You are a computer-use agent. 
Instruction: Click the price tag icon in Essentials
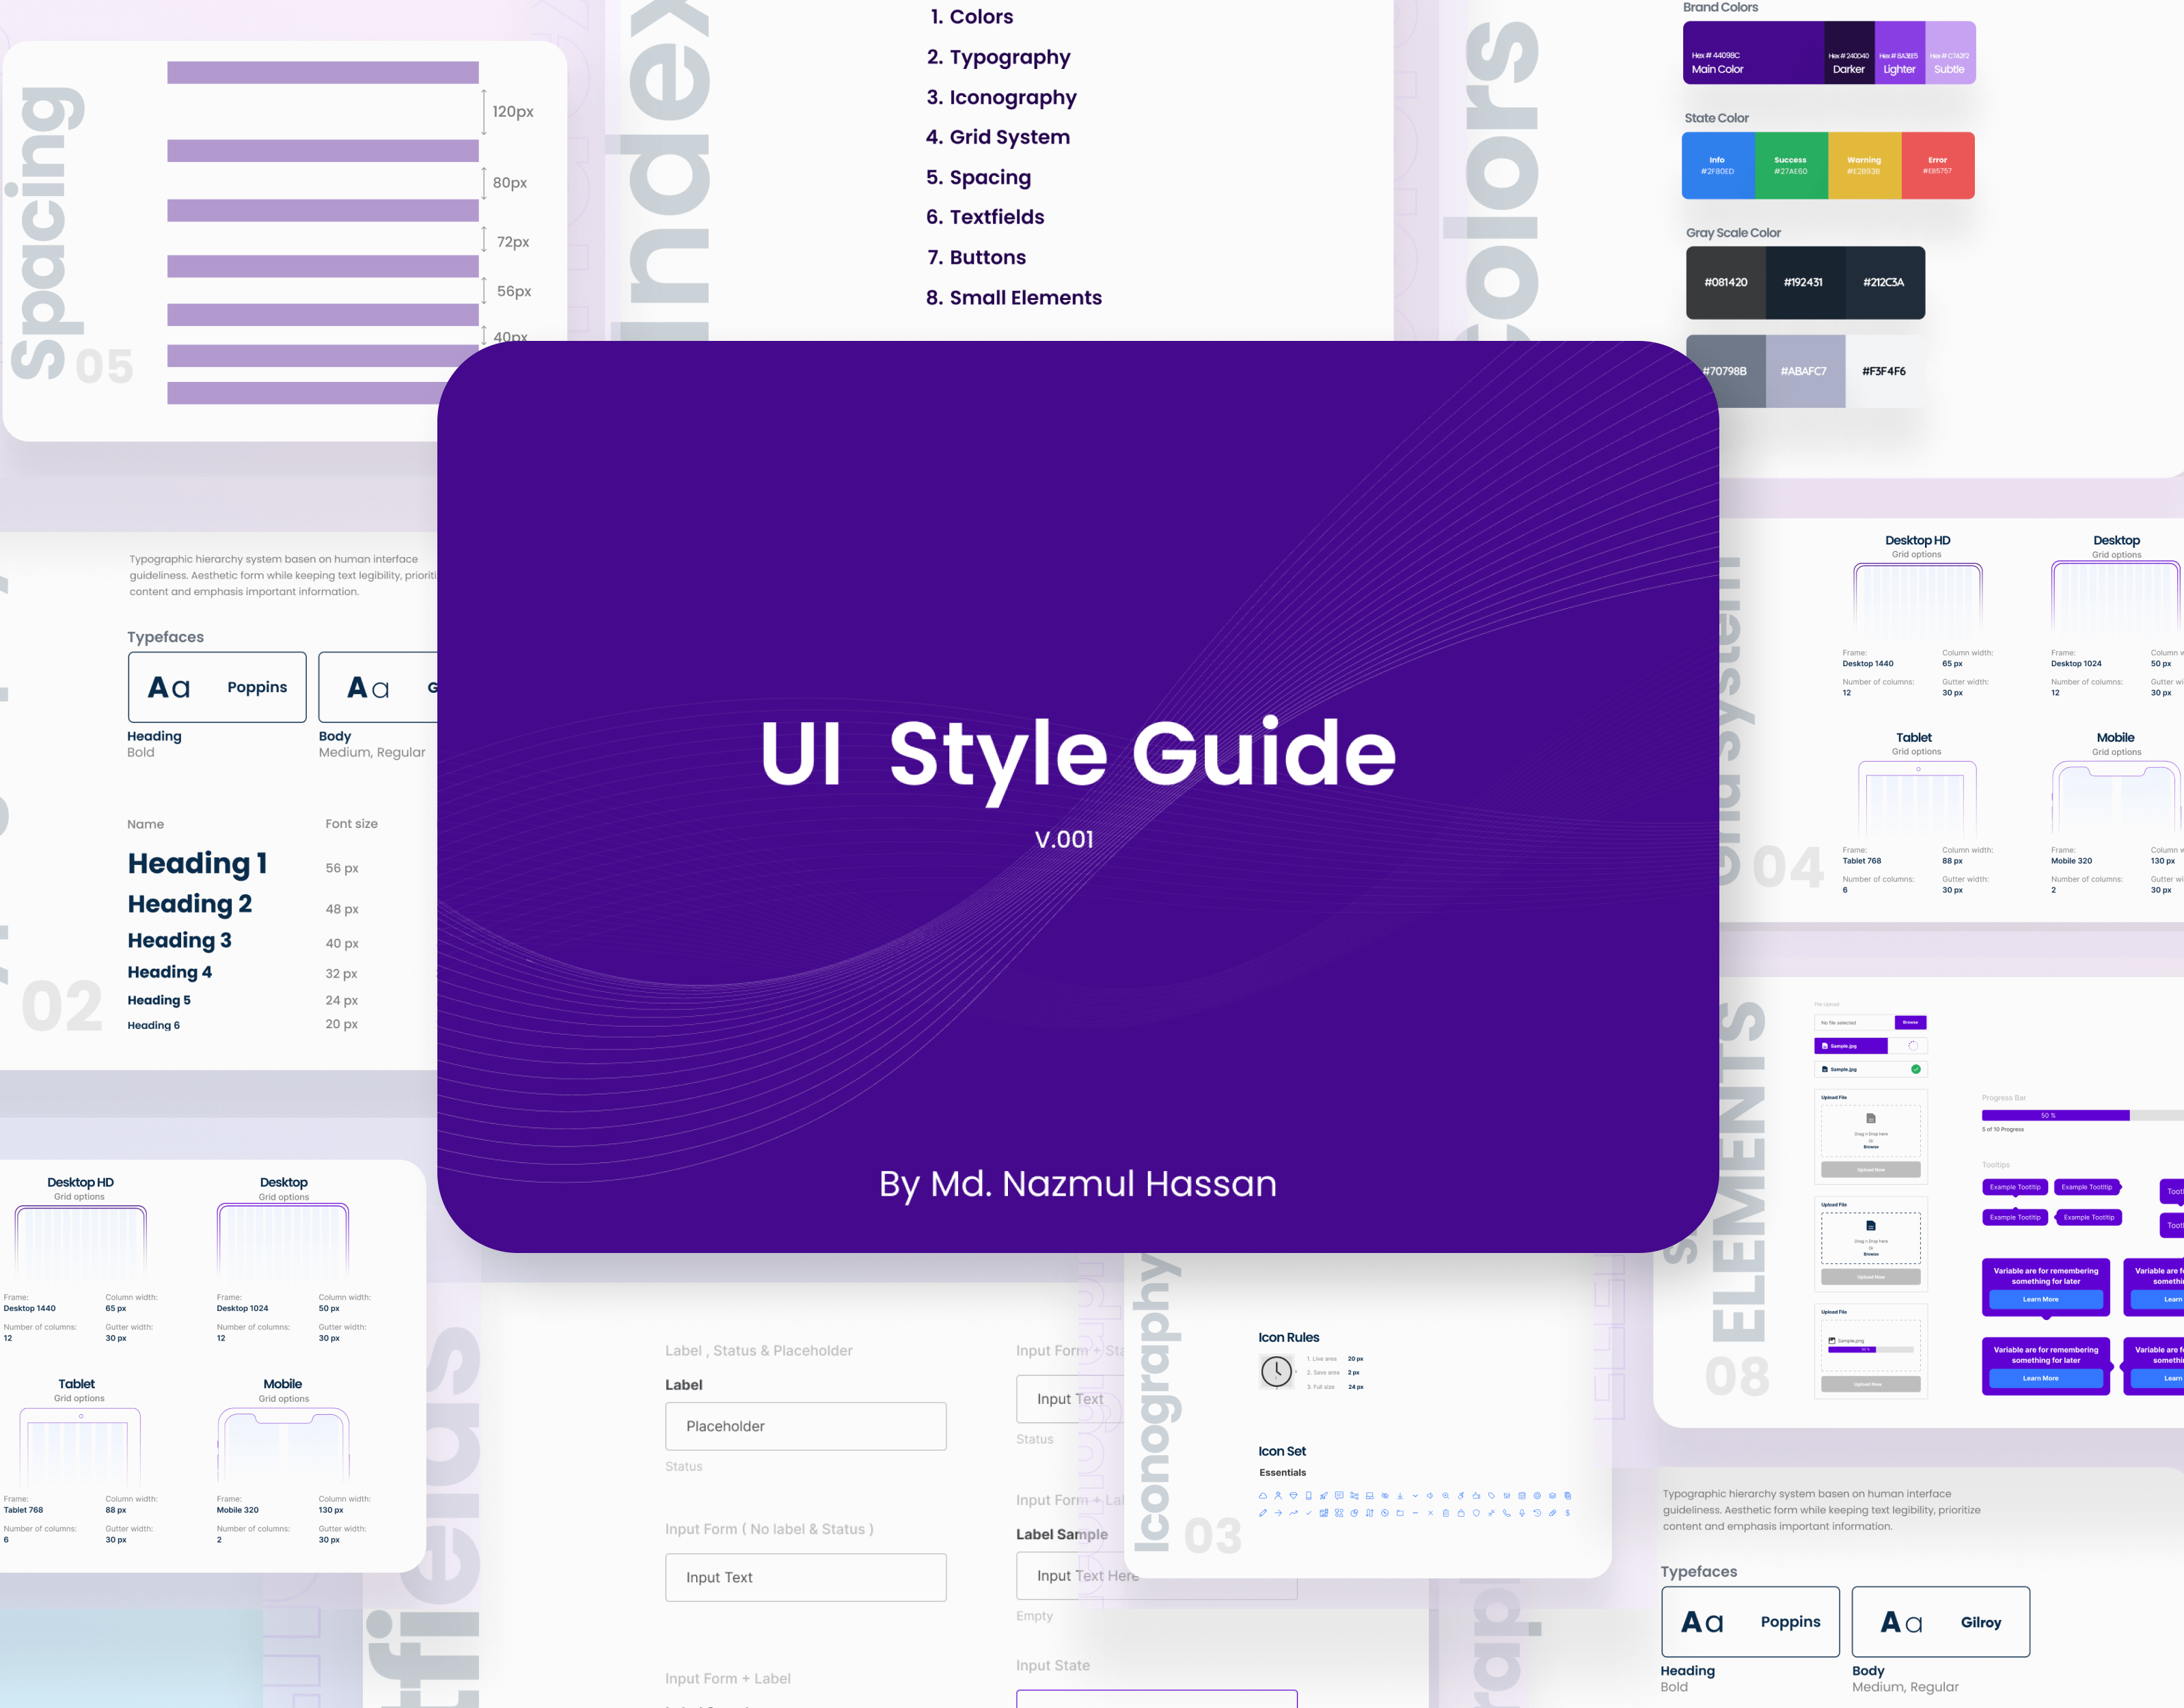click(1492, 1496)
